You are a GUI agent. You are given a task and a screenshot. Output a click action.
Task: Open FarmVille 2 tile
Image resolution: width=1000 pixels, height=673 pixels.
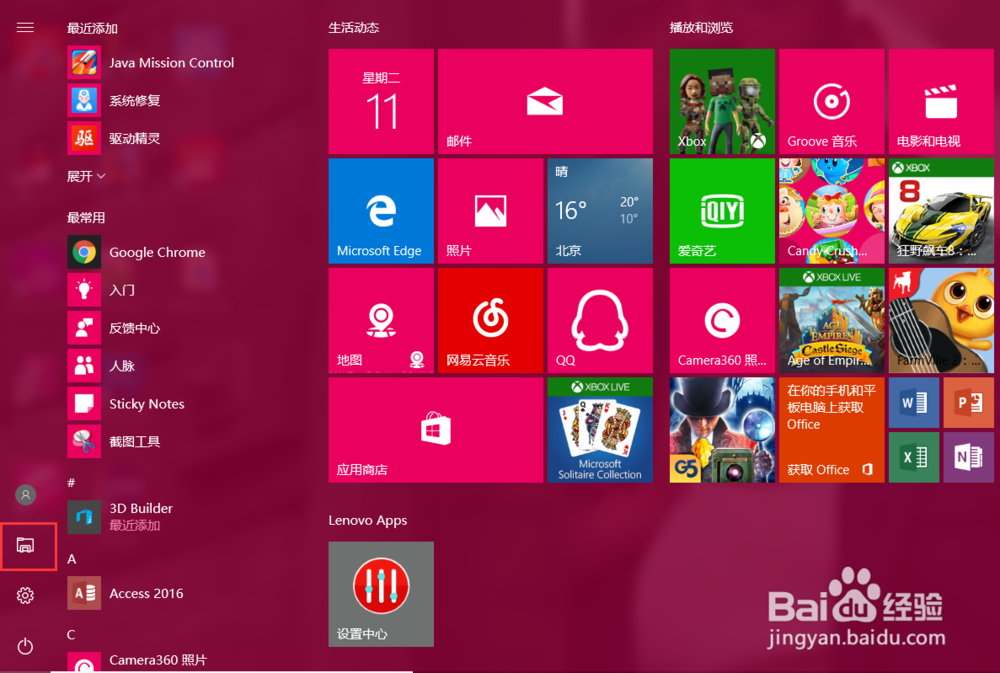click(x=941, y=320)
